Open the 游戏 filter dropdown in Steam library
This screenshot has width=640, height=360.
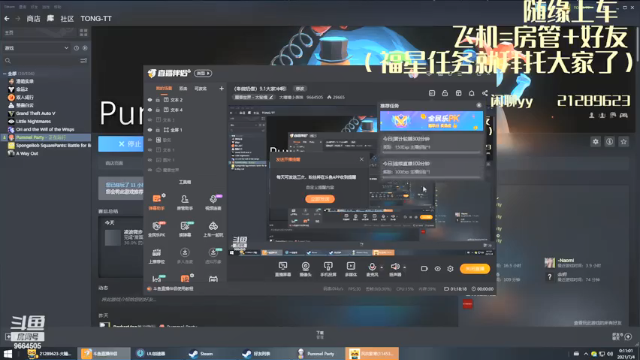[x=36, y=48]
